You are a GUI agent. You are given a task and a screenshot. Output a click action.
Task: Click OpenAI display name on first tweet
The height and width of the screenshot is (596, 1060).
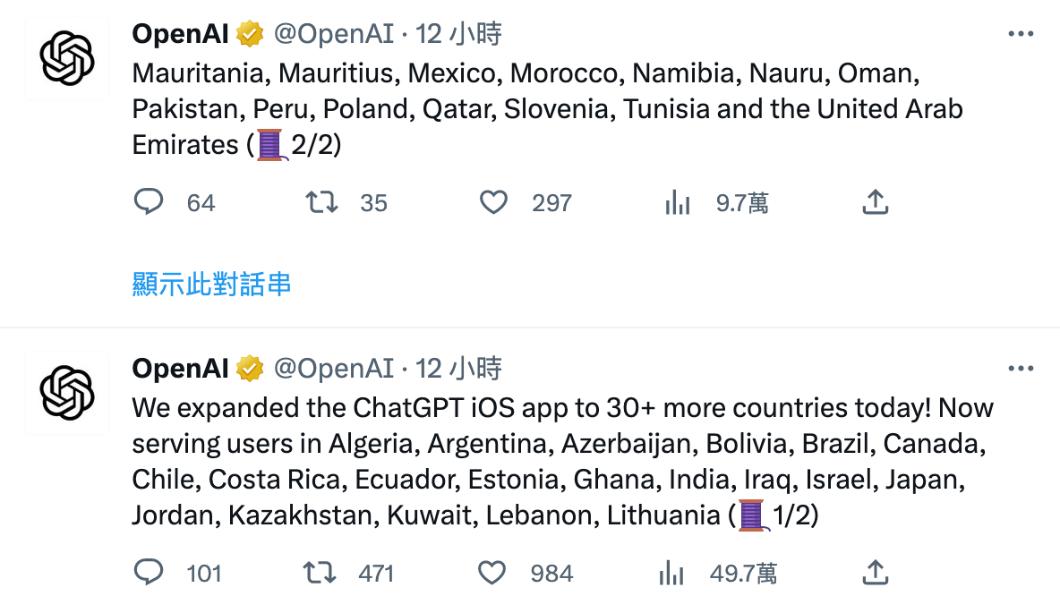[x=180, y=35]
